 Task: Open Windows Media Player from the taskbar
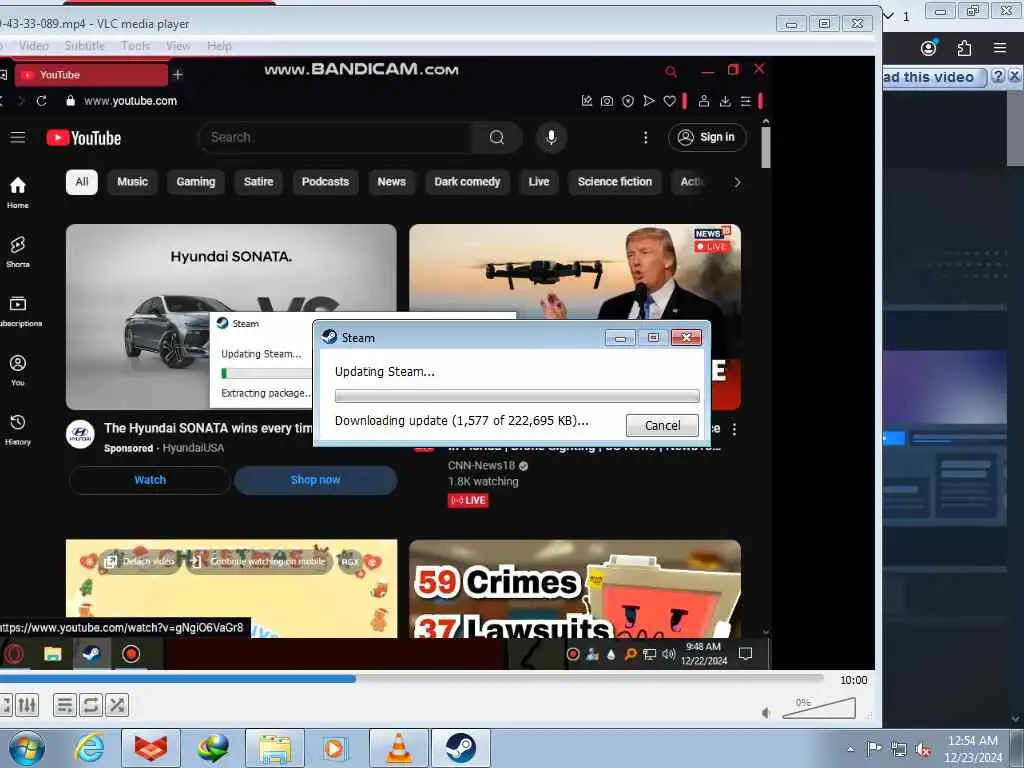click(x=335, y=748)
